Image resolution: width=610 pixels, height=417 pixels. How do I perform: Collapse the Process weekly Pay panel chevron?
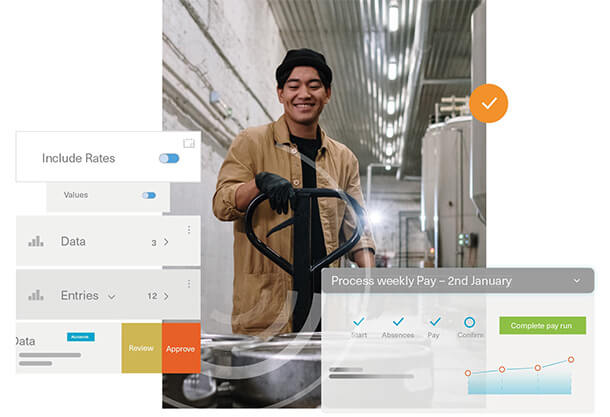577,280
